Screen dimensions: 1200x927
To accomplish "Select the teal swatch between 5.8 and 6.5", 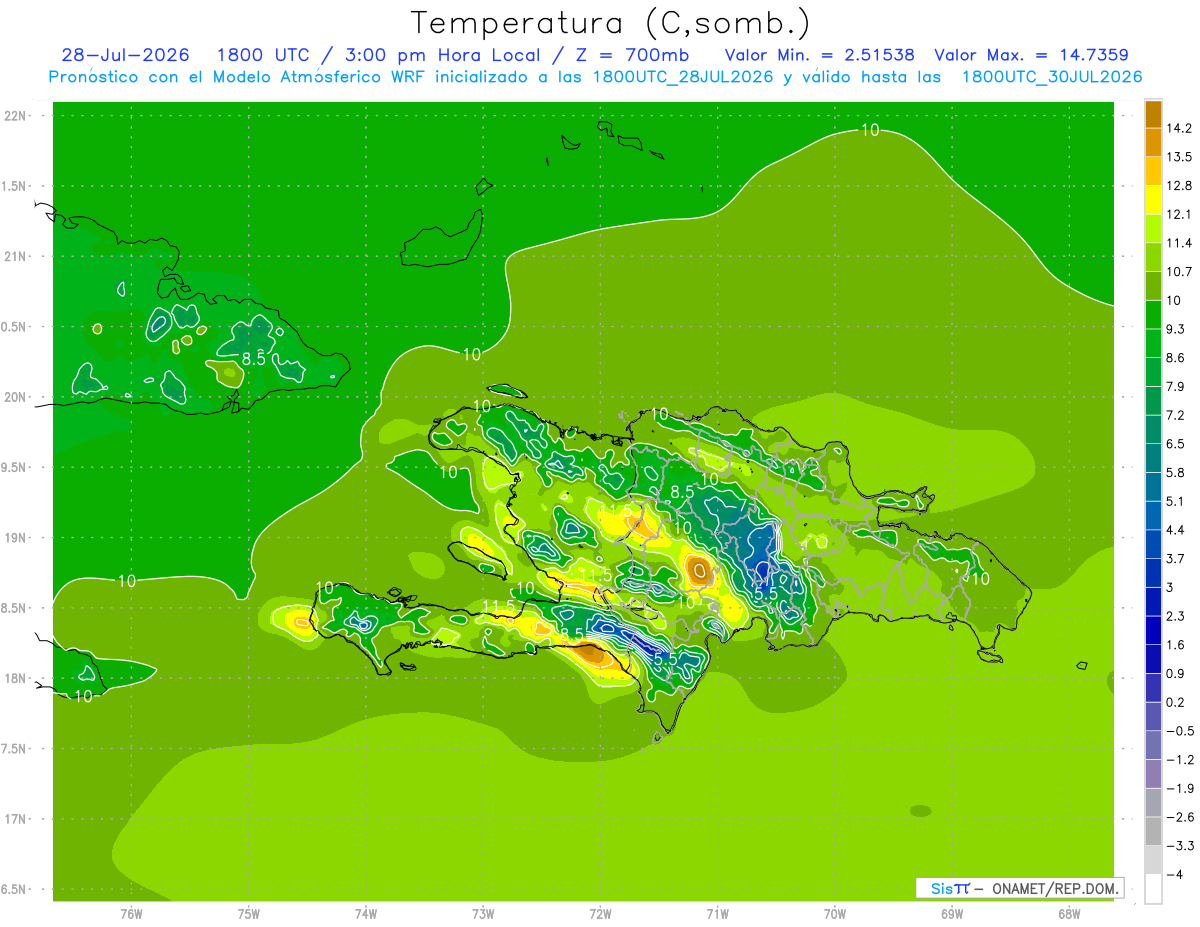I will [x=1153, y=458].
